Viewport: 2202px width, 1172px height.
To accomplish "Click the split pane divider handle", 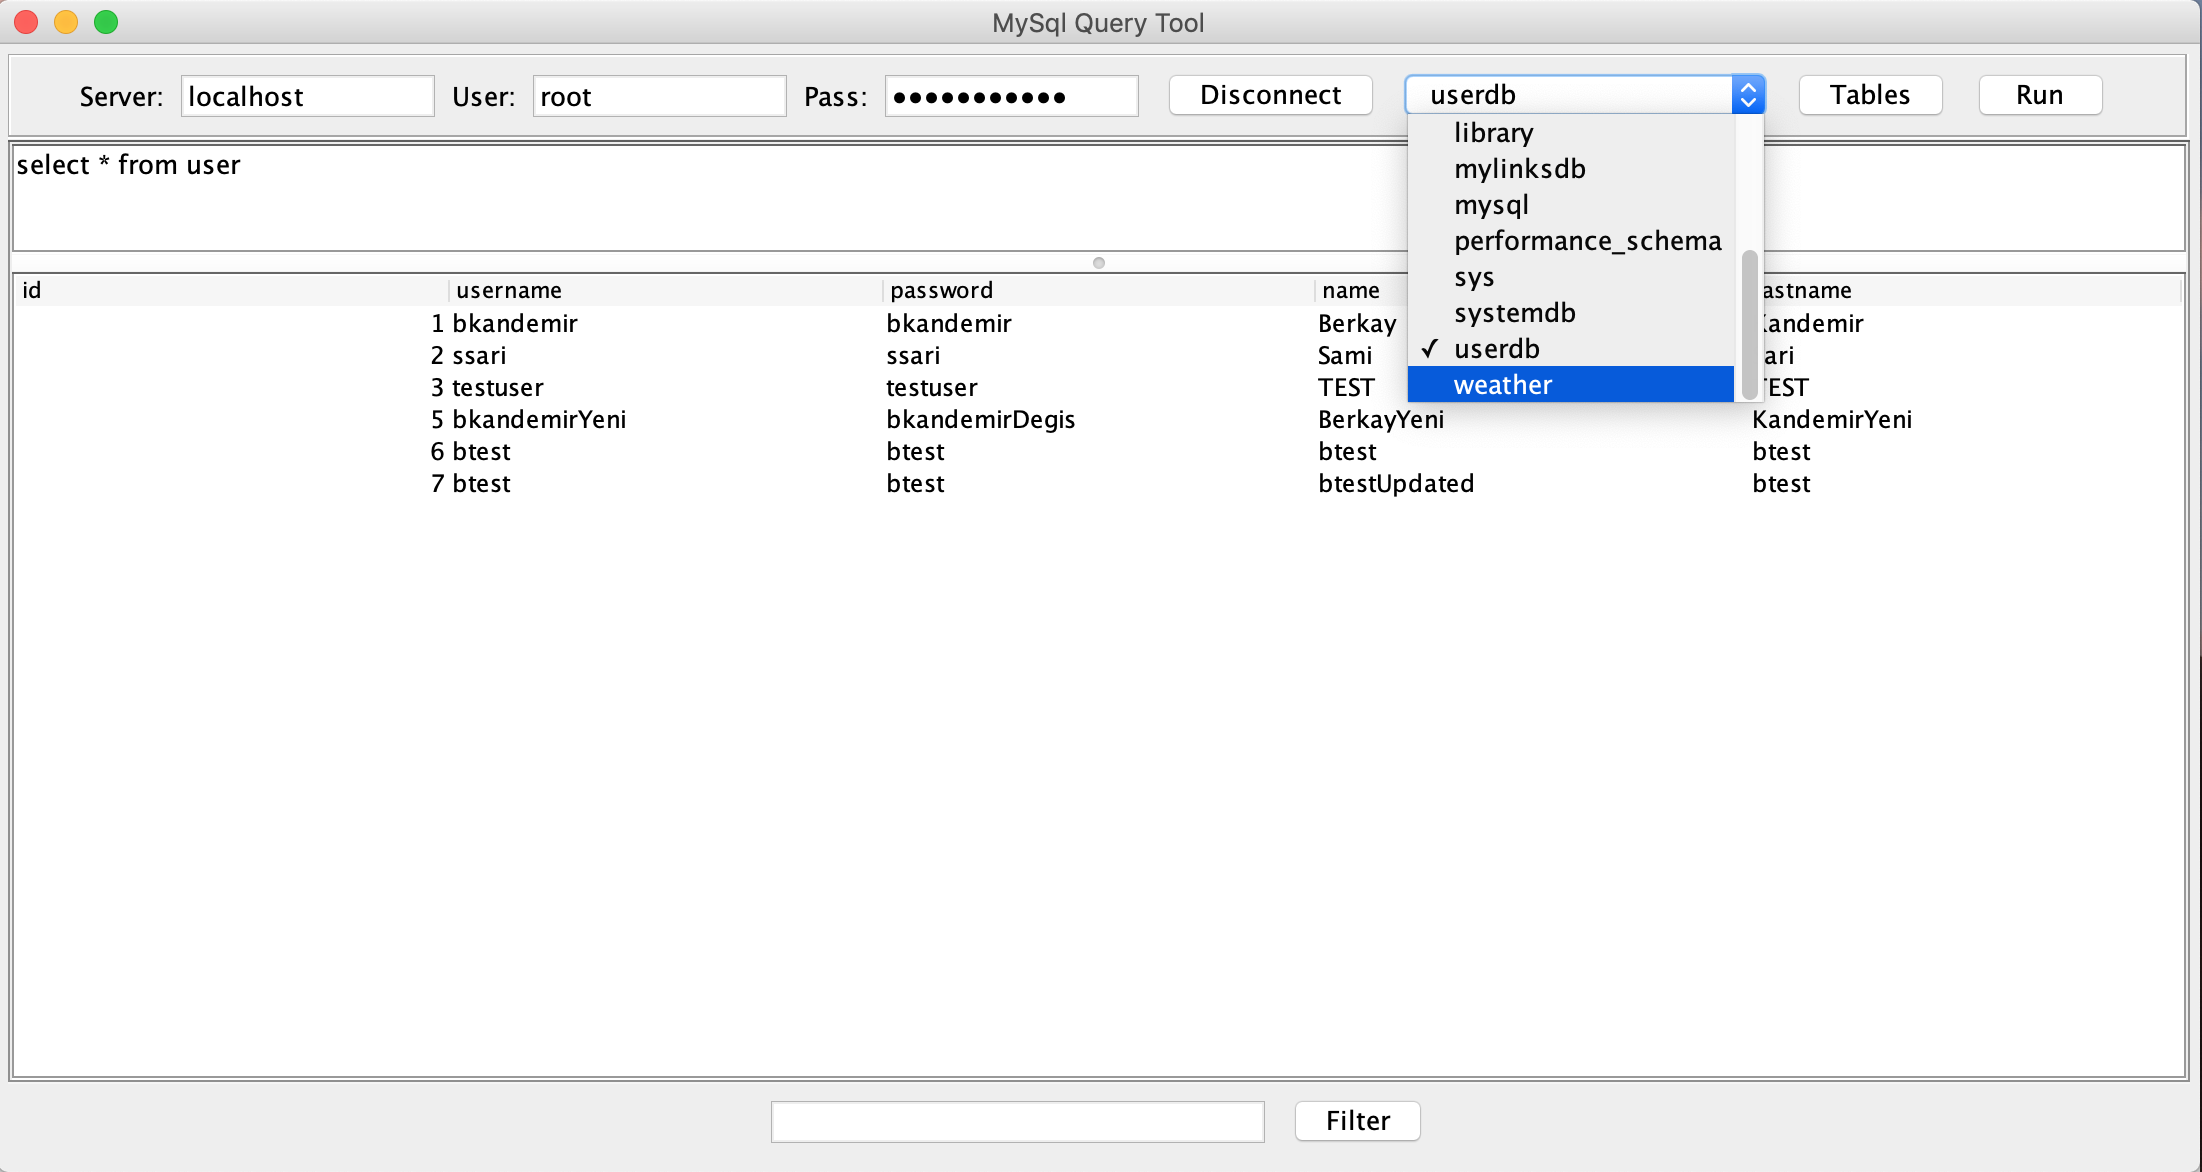I will [x=1099, y=263].
